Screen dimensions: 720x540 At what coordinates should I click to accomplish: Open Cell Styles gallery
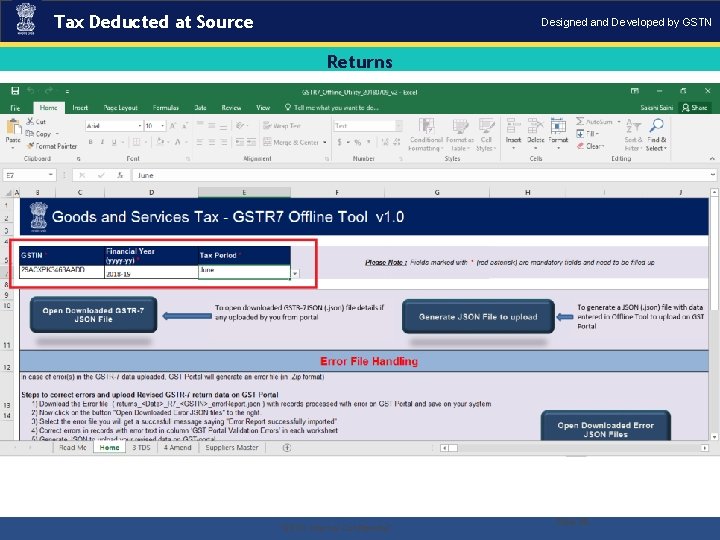[x=486, y=135]
